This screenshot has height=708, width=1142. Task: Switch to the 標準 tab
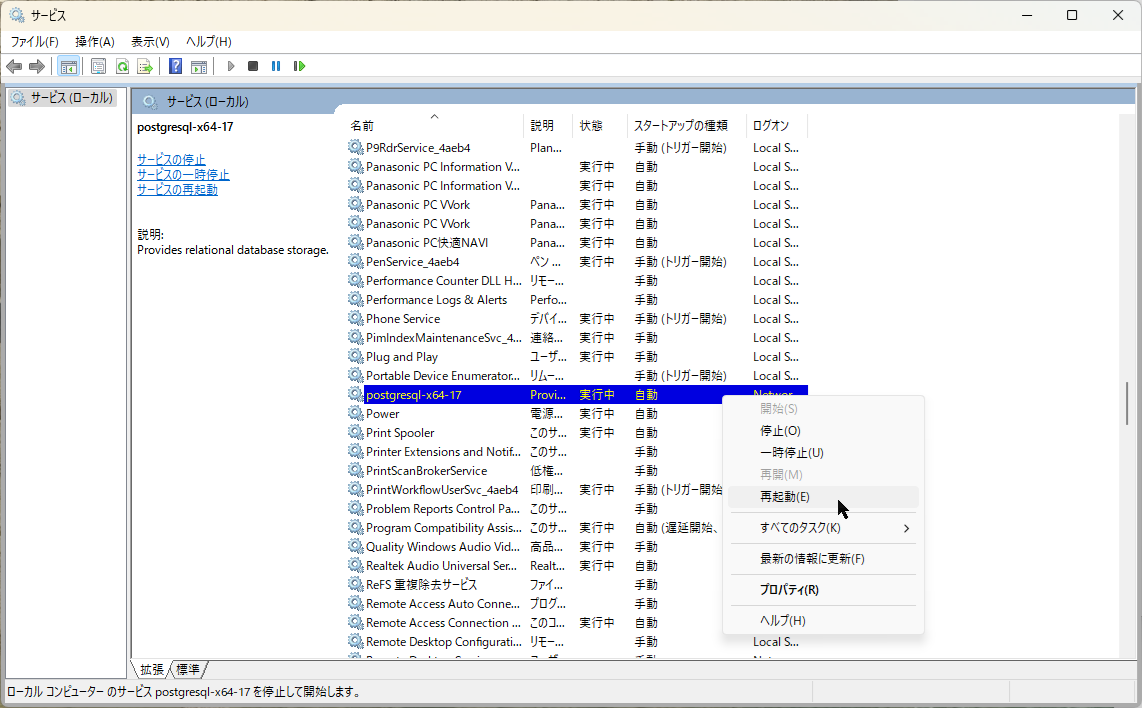pos(188,669)
